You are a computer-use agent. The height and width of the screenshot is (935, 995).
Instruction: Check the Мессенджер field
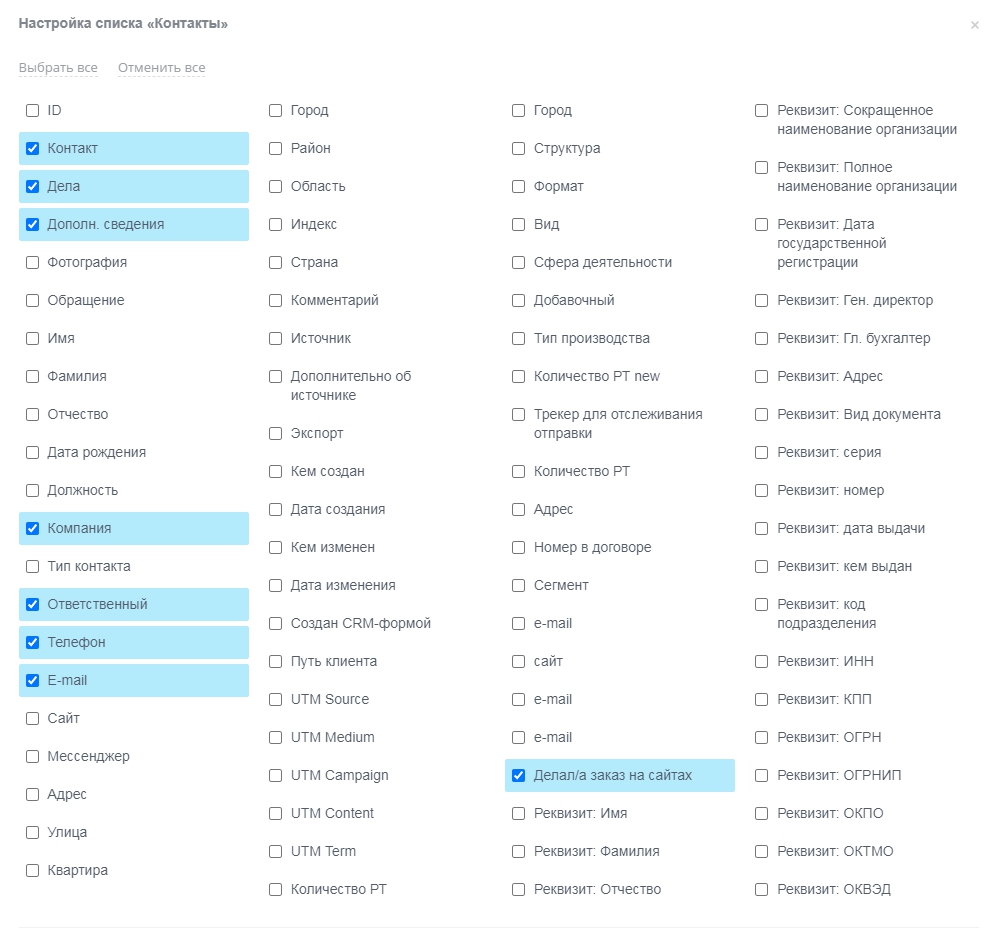click(32, 757)
